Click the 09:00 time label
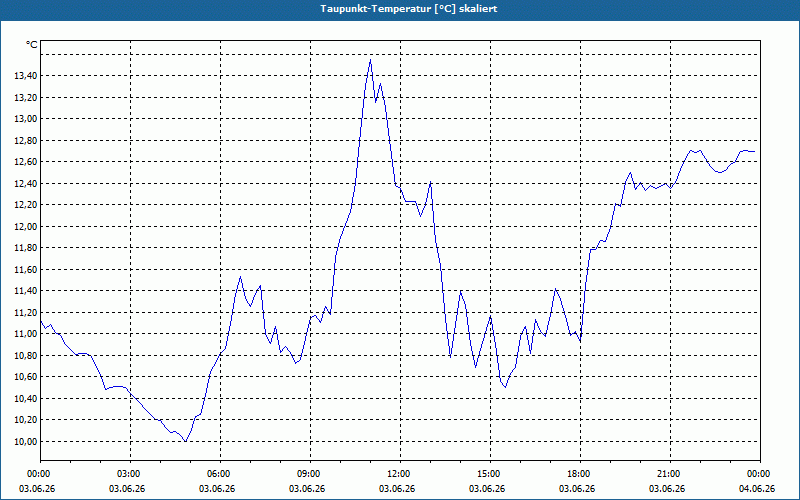800x500 pixels. click(x=310, y=474)
